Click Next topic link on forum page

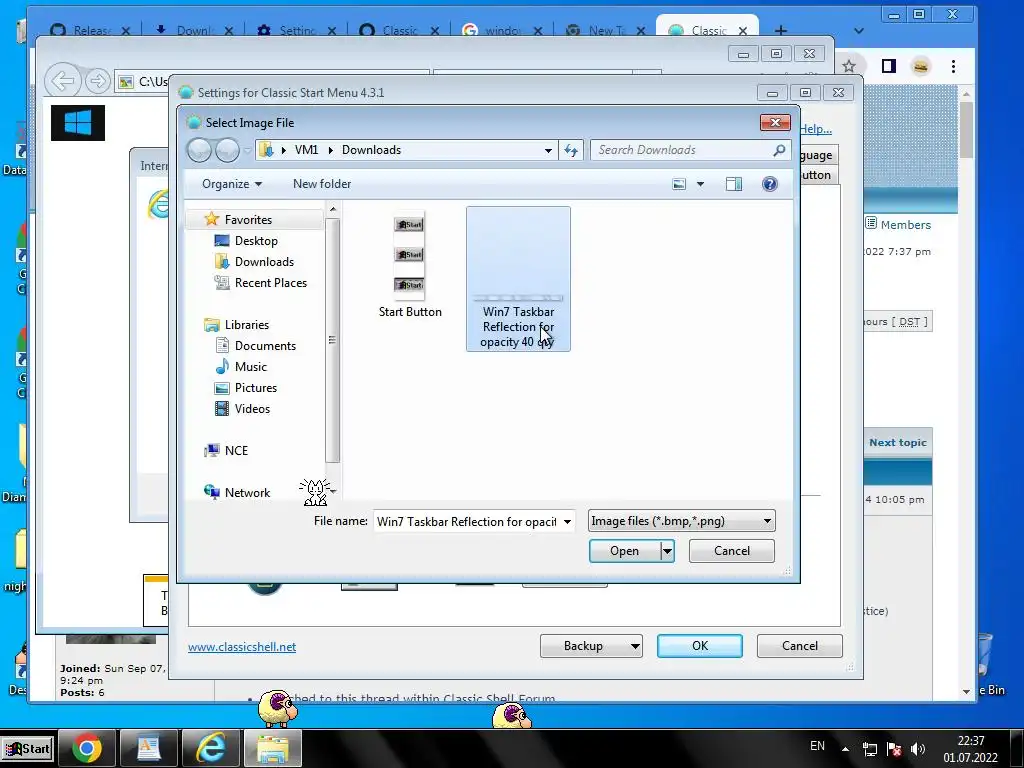[x=898, y=442]
